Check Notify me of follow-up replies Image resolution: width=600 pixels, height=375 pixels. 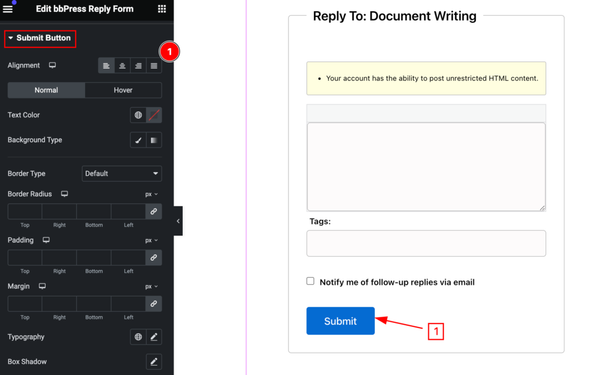pyautogui.click(x=310, y=281)
